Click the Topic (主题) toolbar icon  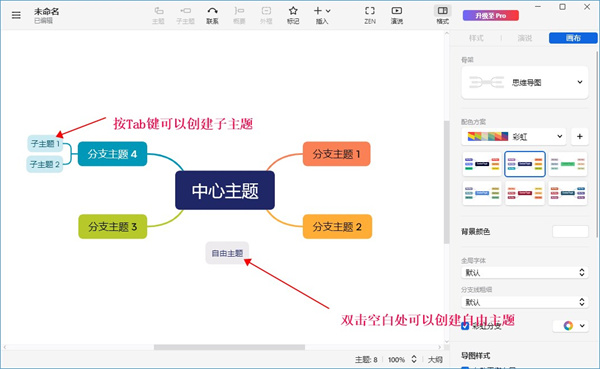coord(158,15)
